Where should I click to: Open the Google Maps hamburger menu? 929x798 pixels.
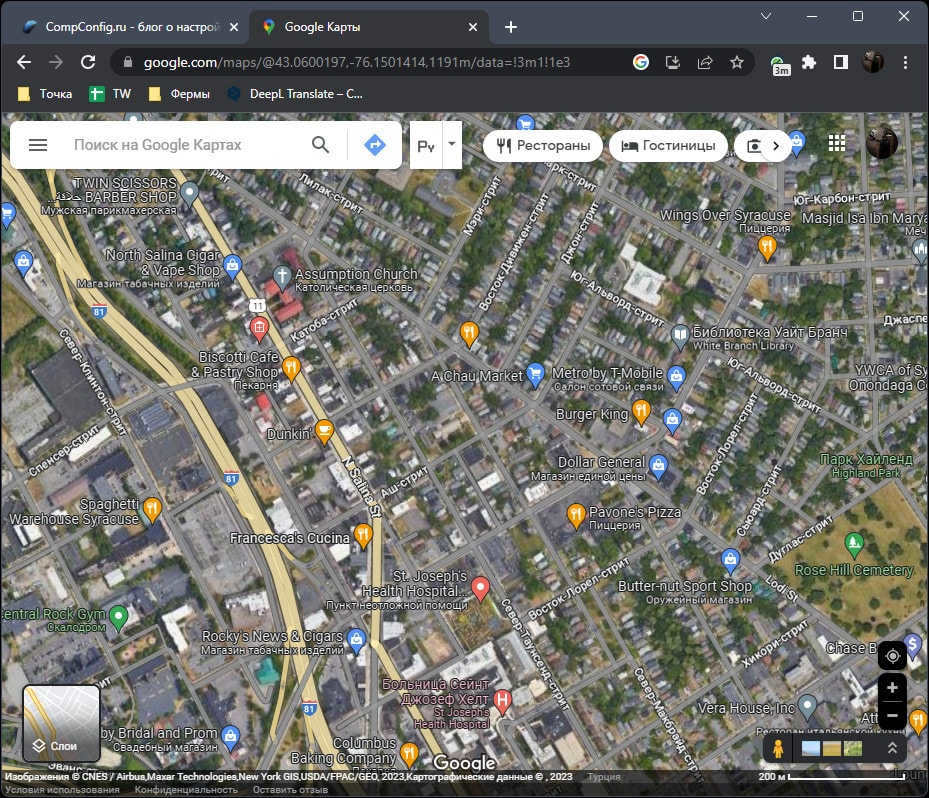point(38,145)
